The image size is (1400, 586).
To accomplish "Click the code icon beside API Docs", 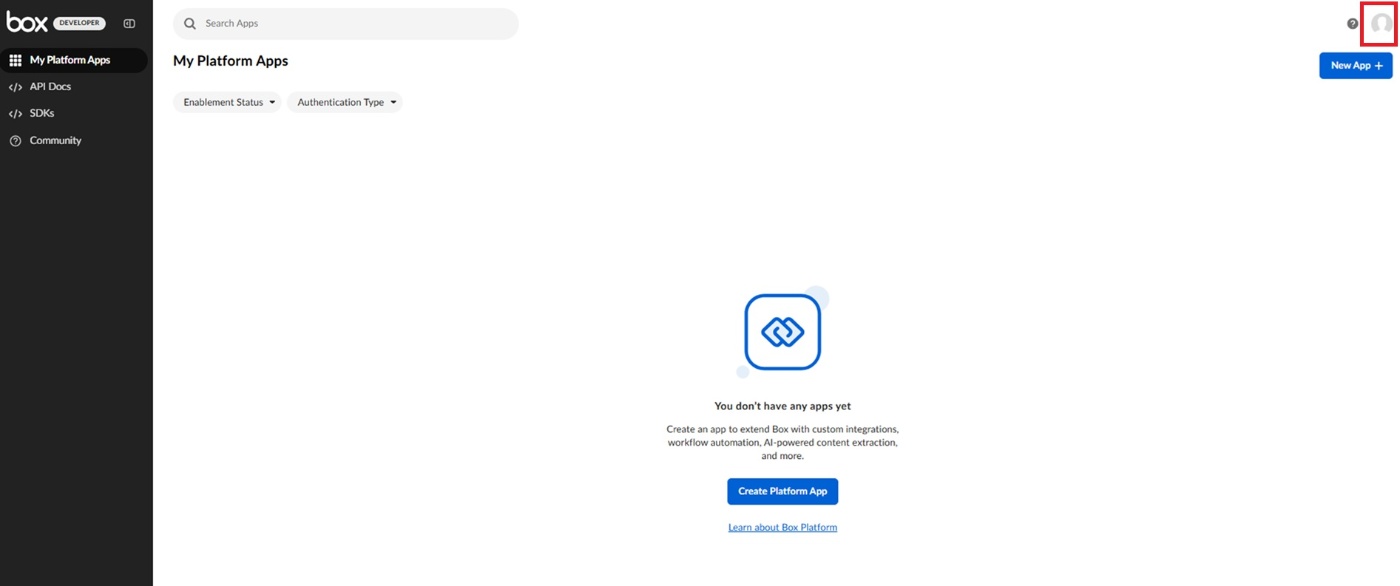I will 15,87.
